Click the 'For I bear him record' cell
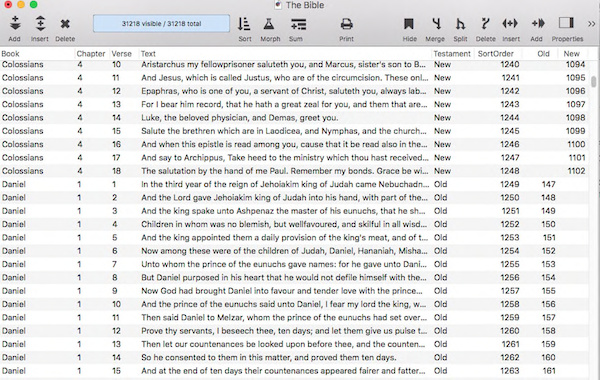Viewport: 600px width, 380px height. click(x=285, y=104)
